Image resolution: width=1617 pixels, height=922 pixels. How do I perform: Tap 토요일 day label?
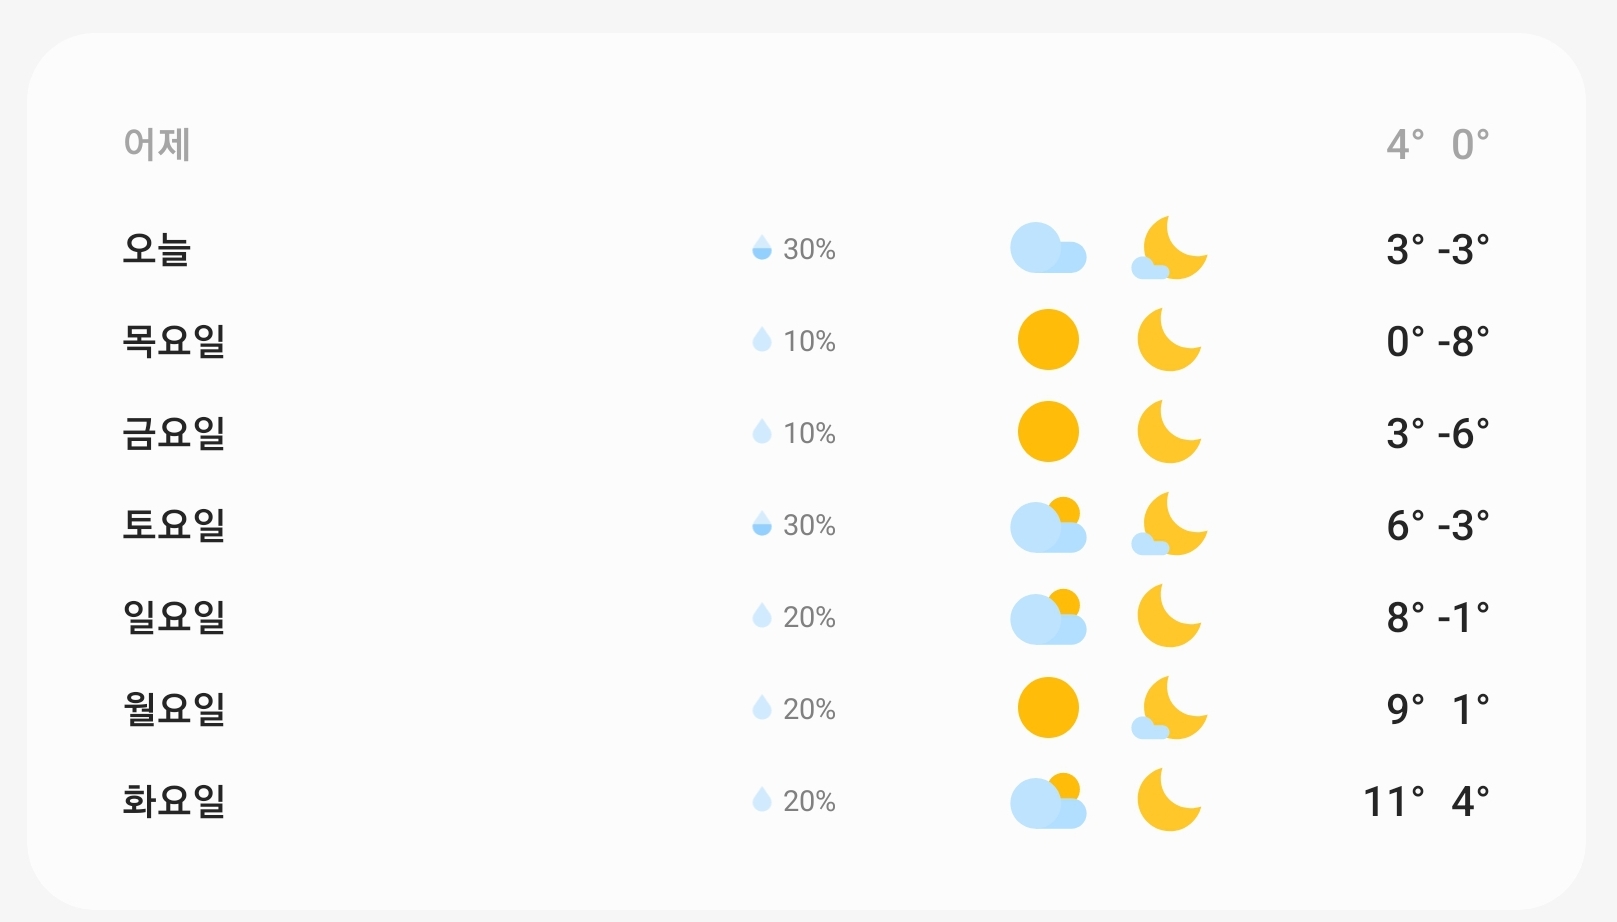(174, 524)
